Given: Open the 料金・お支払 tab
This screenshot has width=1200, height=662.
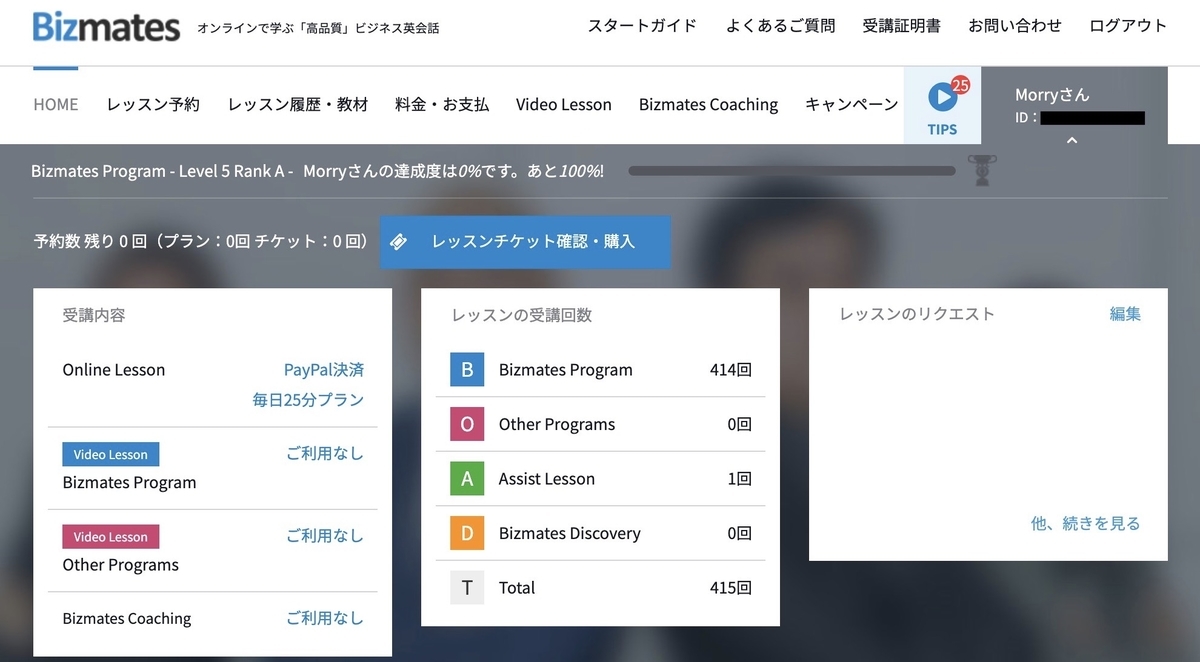Looking at the screenshot, I should [x=442, y=104].
